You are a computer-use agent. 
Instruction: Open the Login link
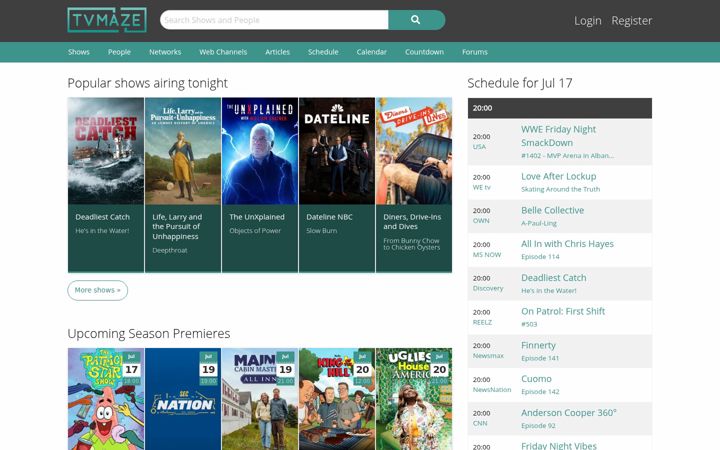587,21
